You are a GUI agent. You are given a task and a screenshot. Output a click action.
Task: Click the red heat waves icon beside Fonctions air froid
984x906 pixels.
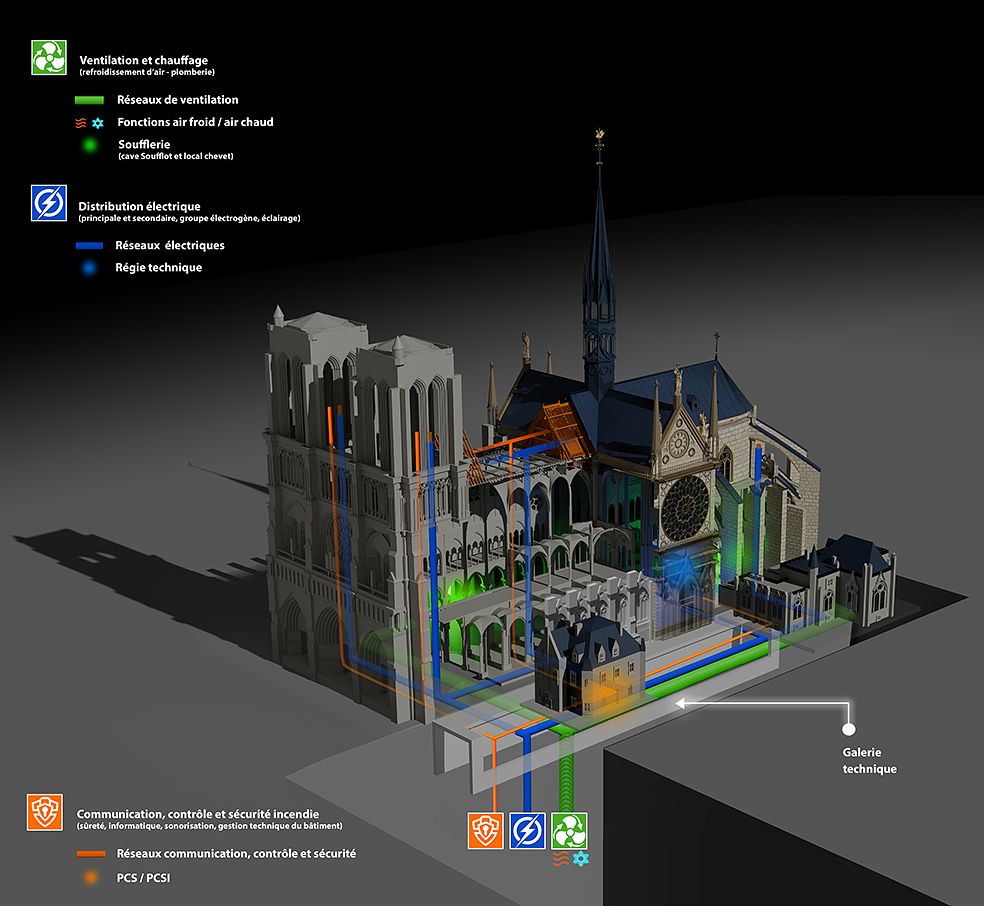pos(81,123)
